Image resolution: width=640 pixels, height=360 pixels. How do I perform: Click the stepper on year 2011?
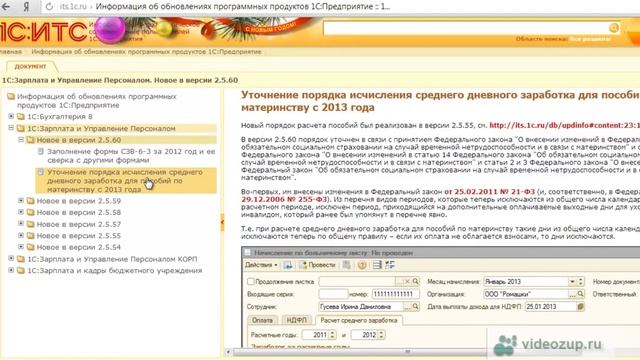pyautogui.click(x=332, y=335)
